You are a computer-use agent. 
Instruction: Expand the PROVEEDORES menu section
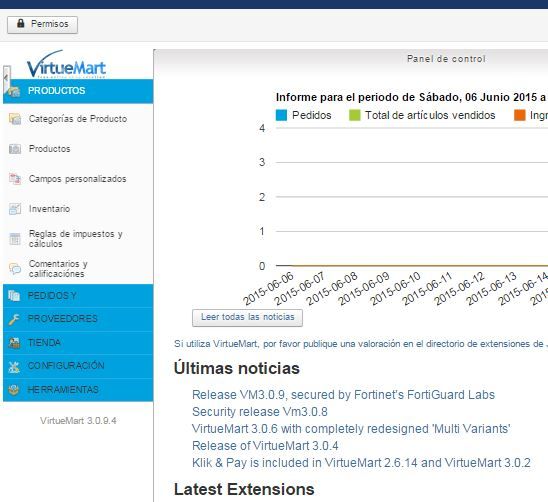tap(78, 319)
